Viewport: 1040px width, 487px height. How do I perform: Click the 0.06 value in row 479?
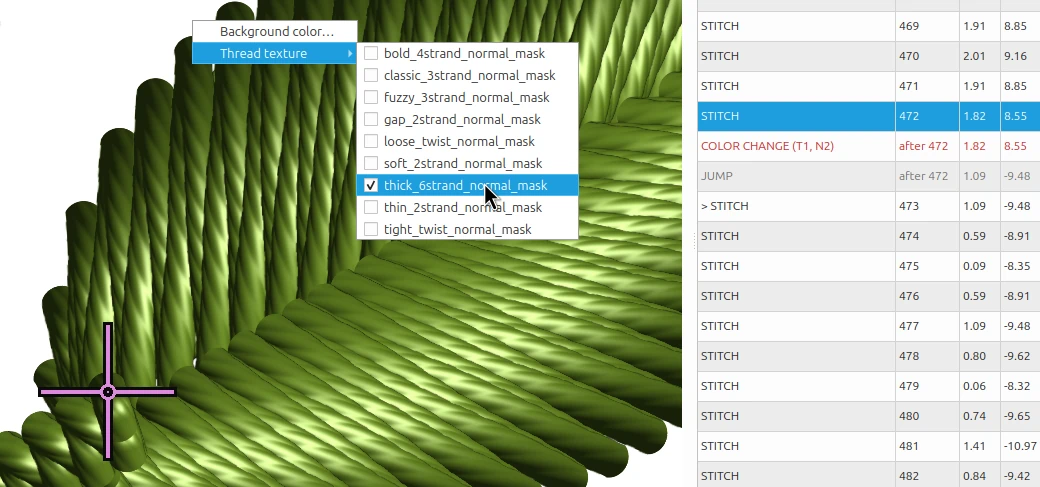[x=974, y=386]
